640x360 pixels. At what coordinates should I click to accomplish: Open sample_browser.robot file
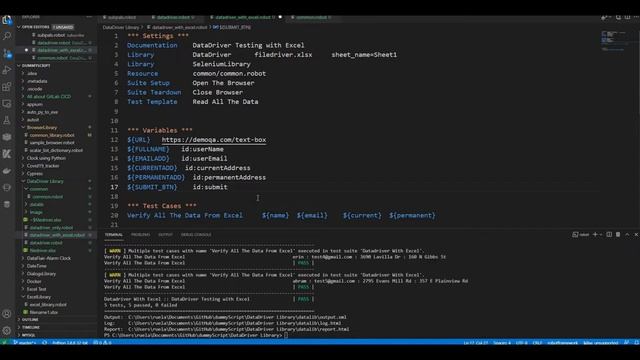pos(52,143)
